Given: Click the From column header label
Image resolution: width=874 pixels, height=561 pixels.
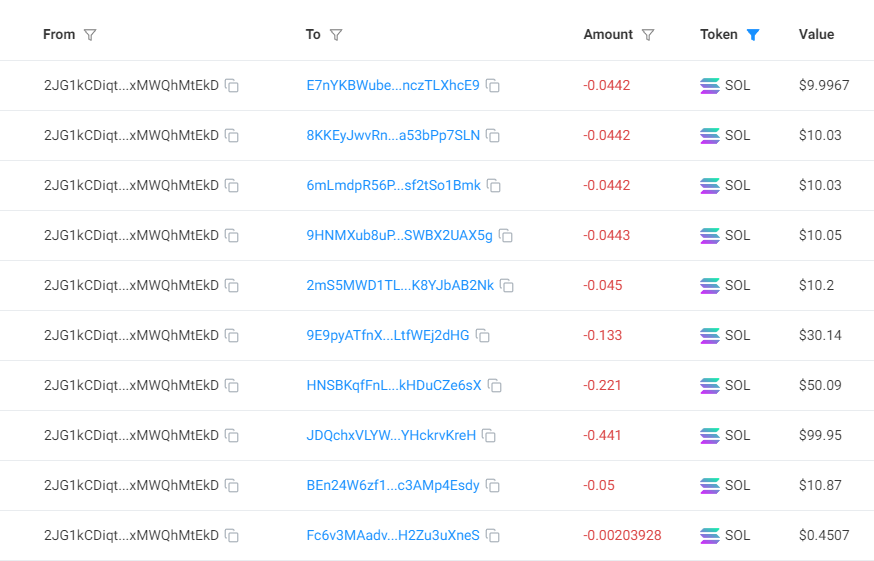Looking at the screenshot, I should (x=59, y=35).
